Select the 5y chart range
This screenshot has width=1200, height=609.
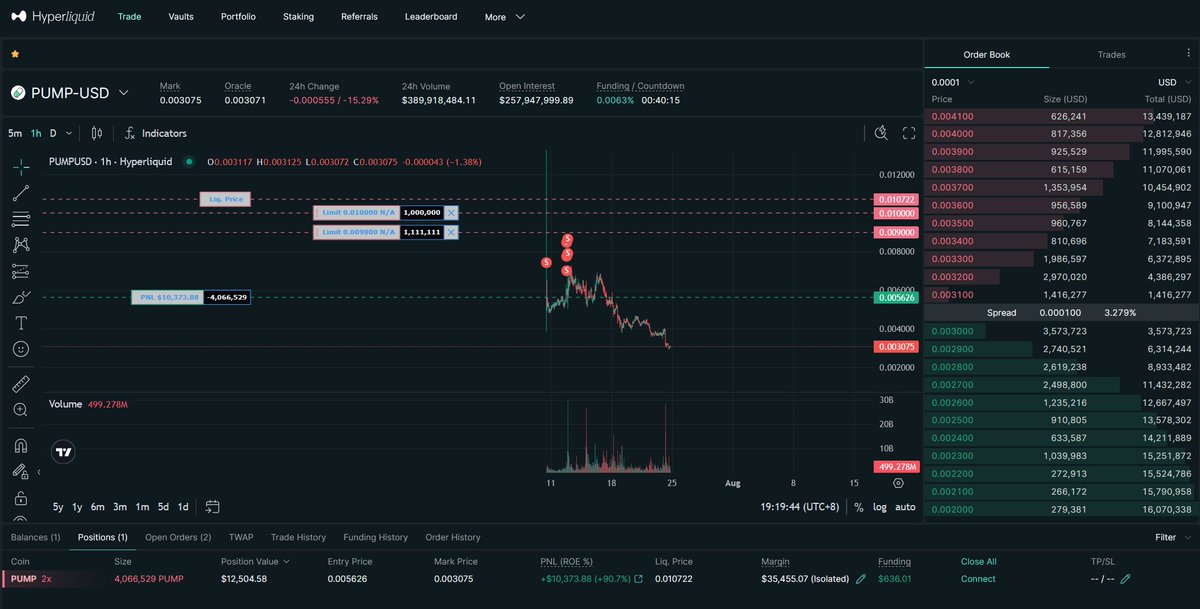click(x=58, y=507)
